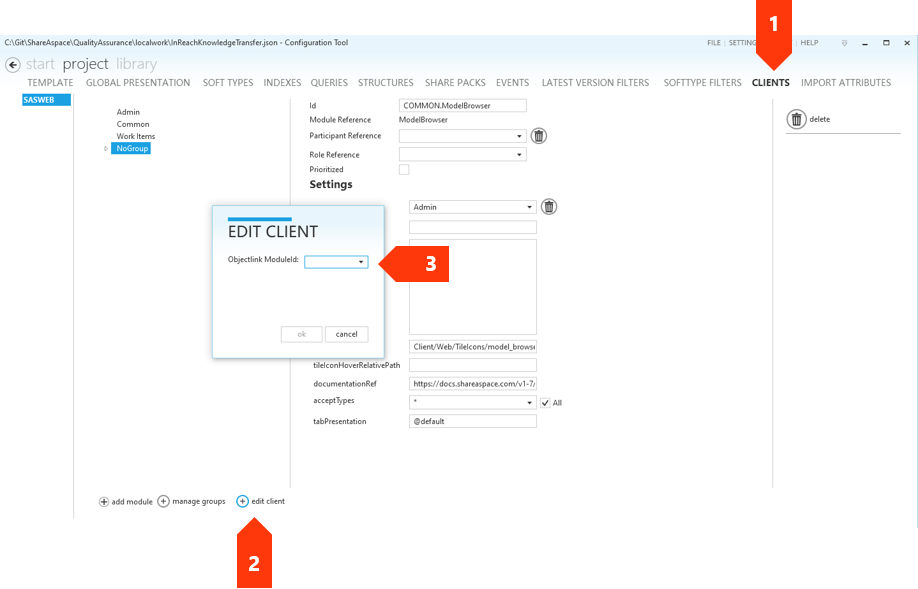Open the SHARE PACKS tab

pos(455,83)
